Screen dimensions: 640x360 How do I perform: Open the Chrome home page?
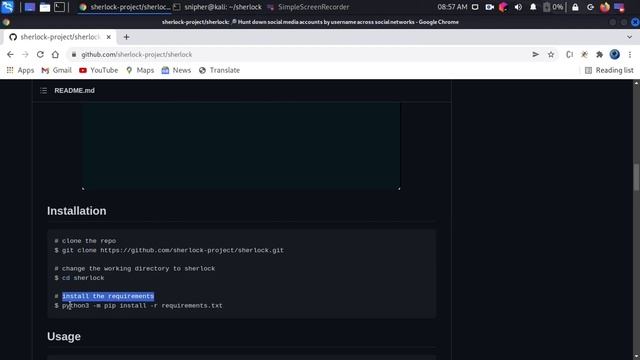(55, 54)
